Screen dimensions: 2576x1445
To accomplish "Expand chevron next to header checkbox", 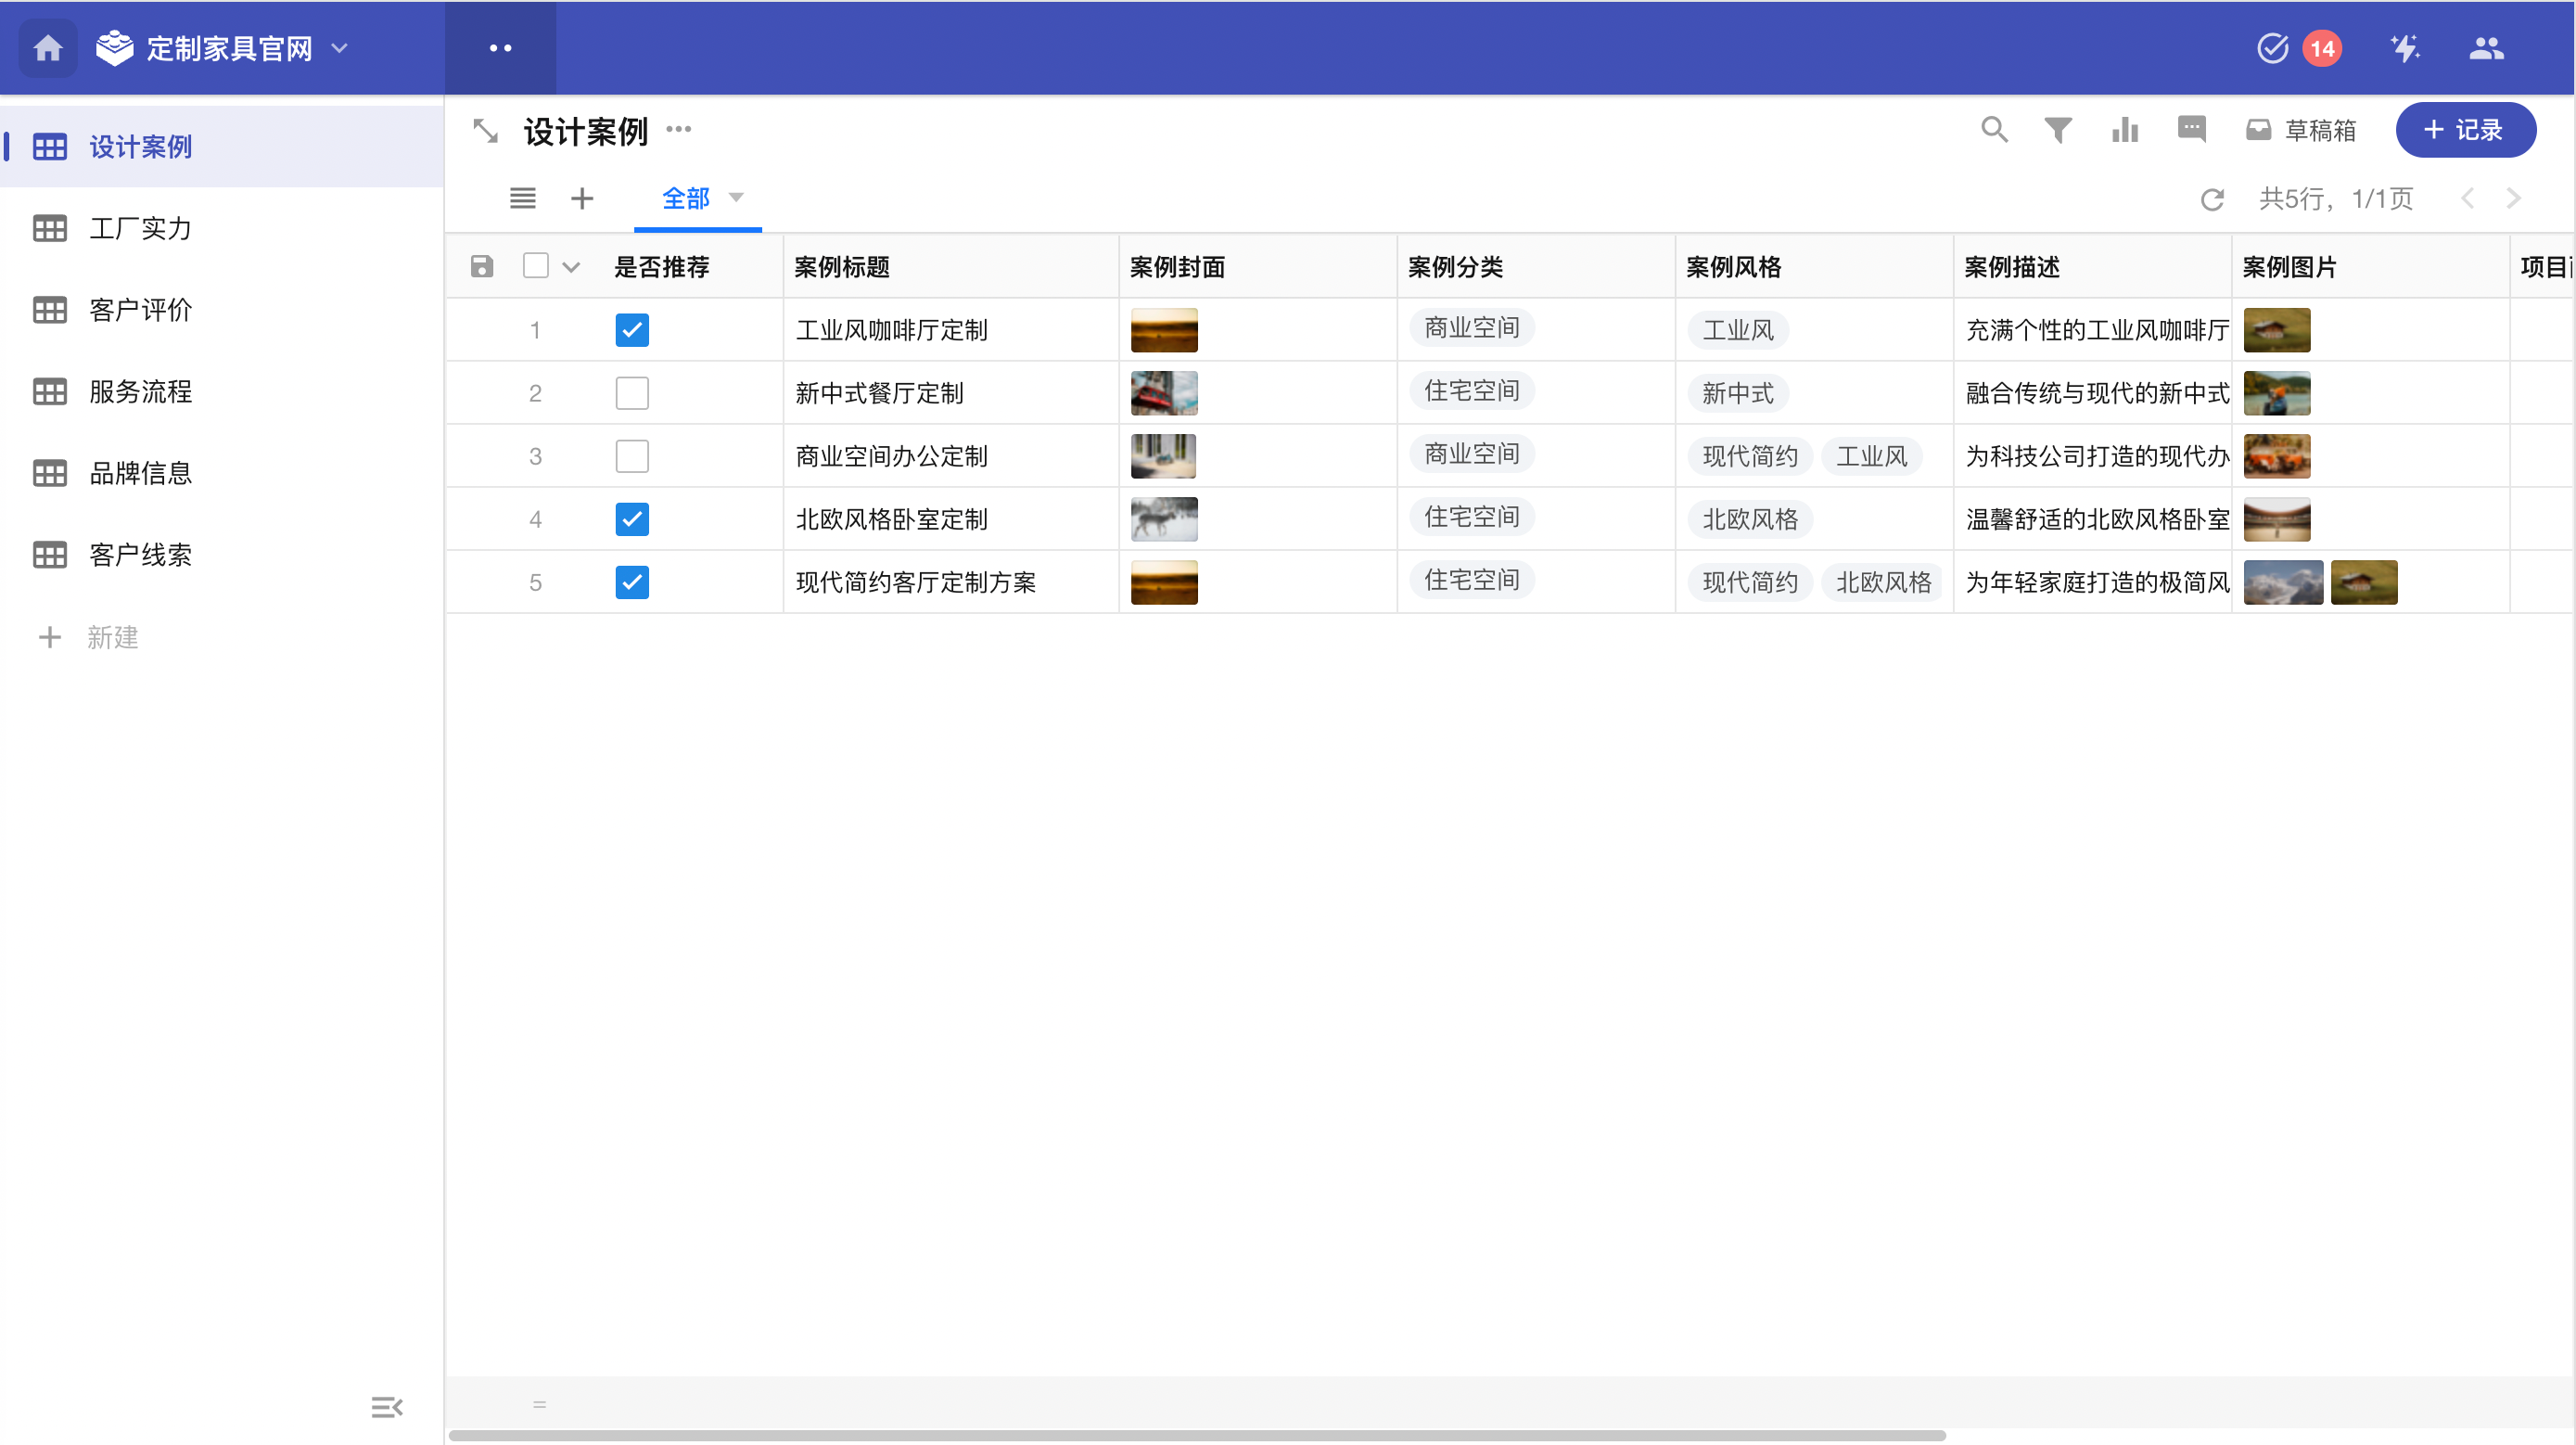I will click(571, 267).
